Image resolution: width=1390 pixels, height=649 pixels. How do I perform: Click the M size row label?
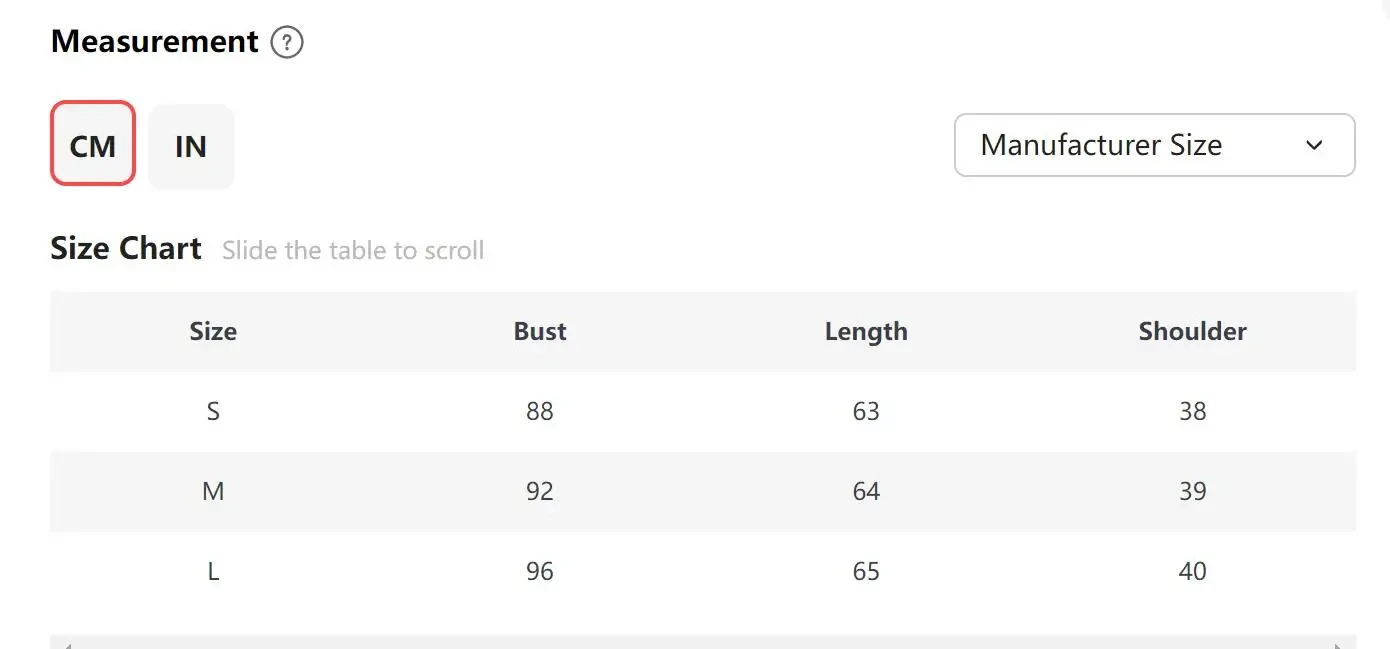213,491
